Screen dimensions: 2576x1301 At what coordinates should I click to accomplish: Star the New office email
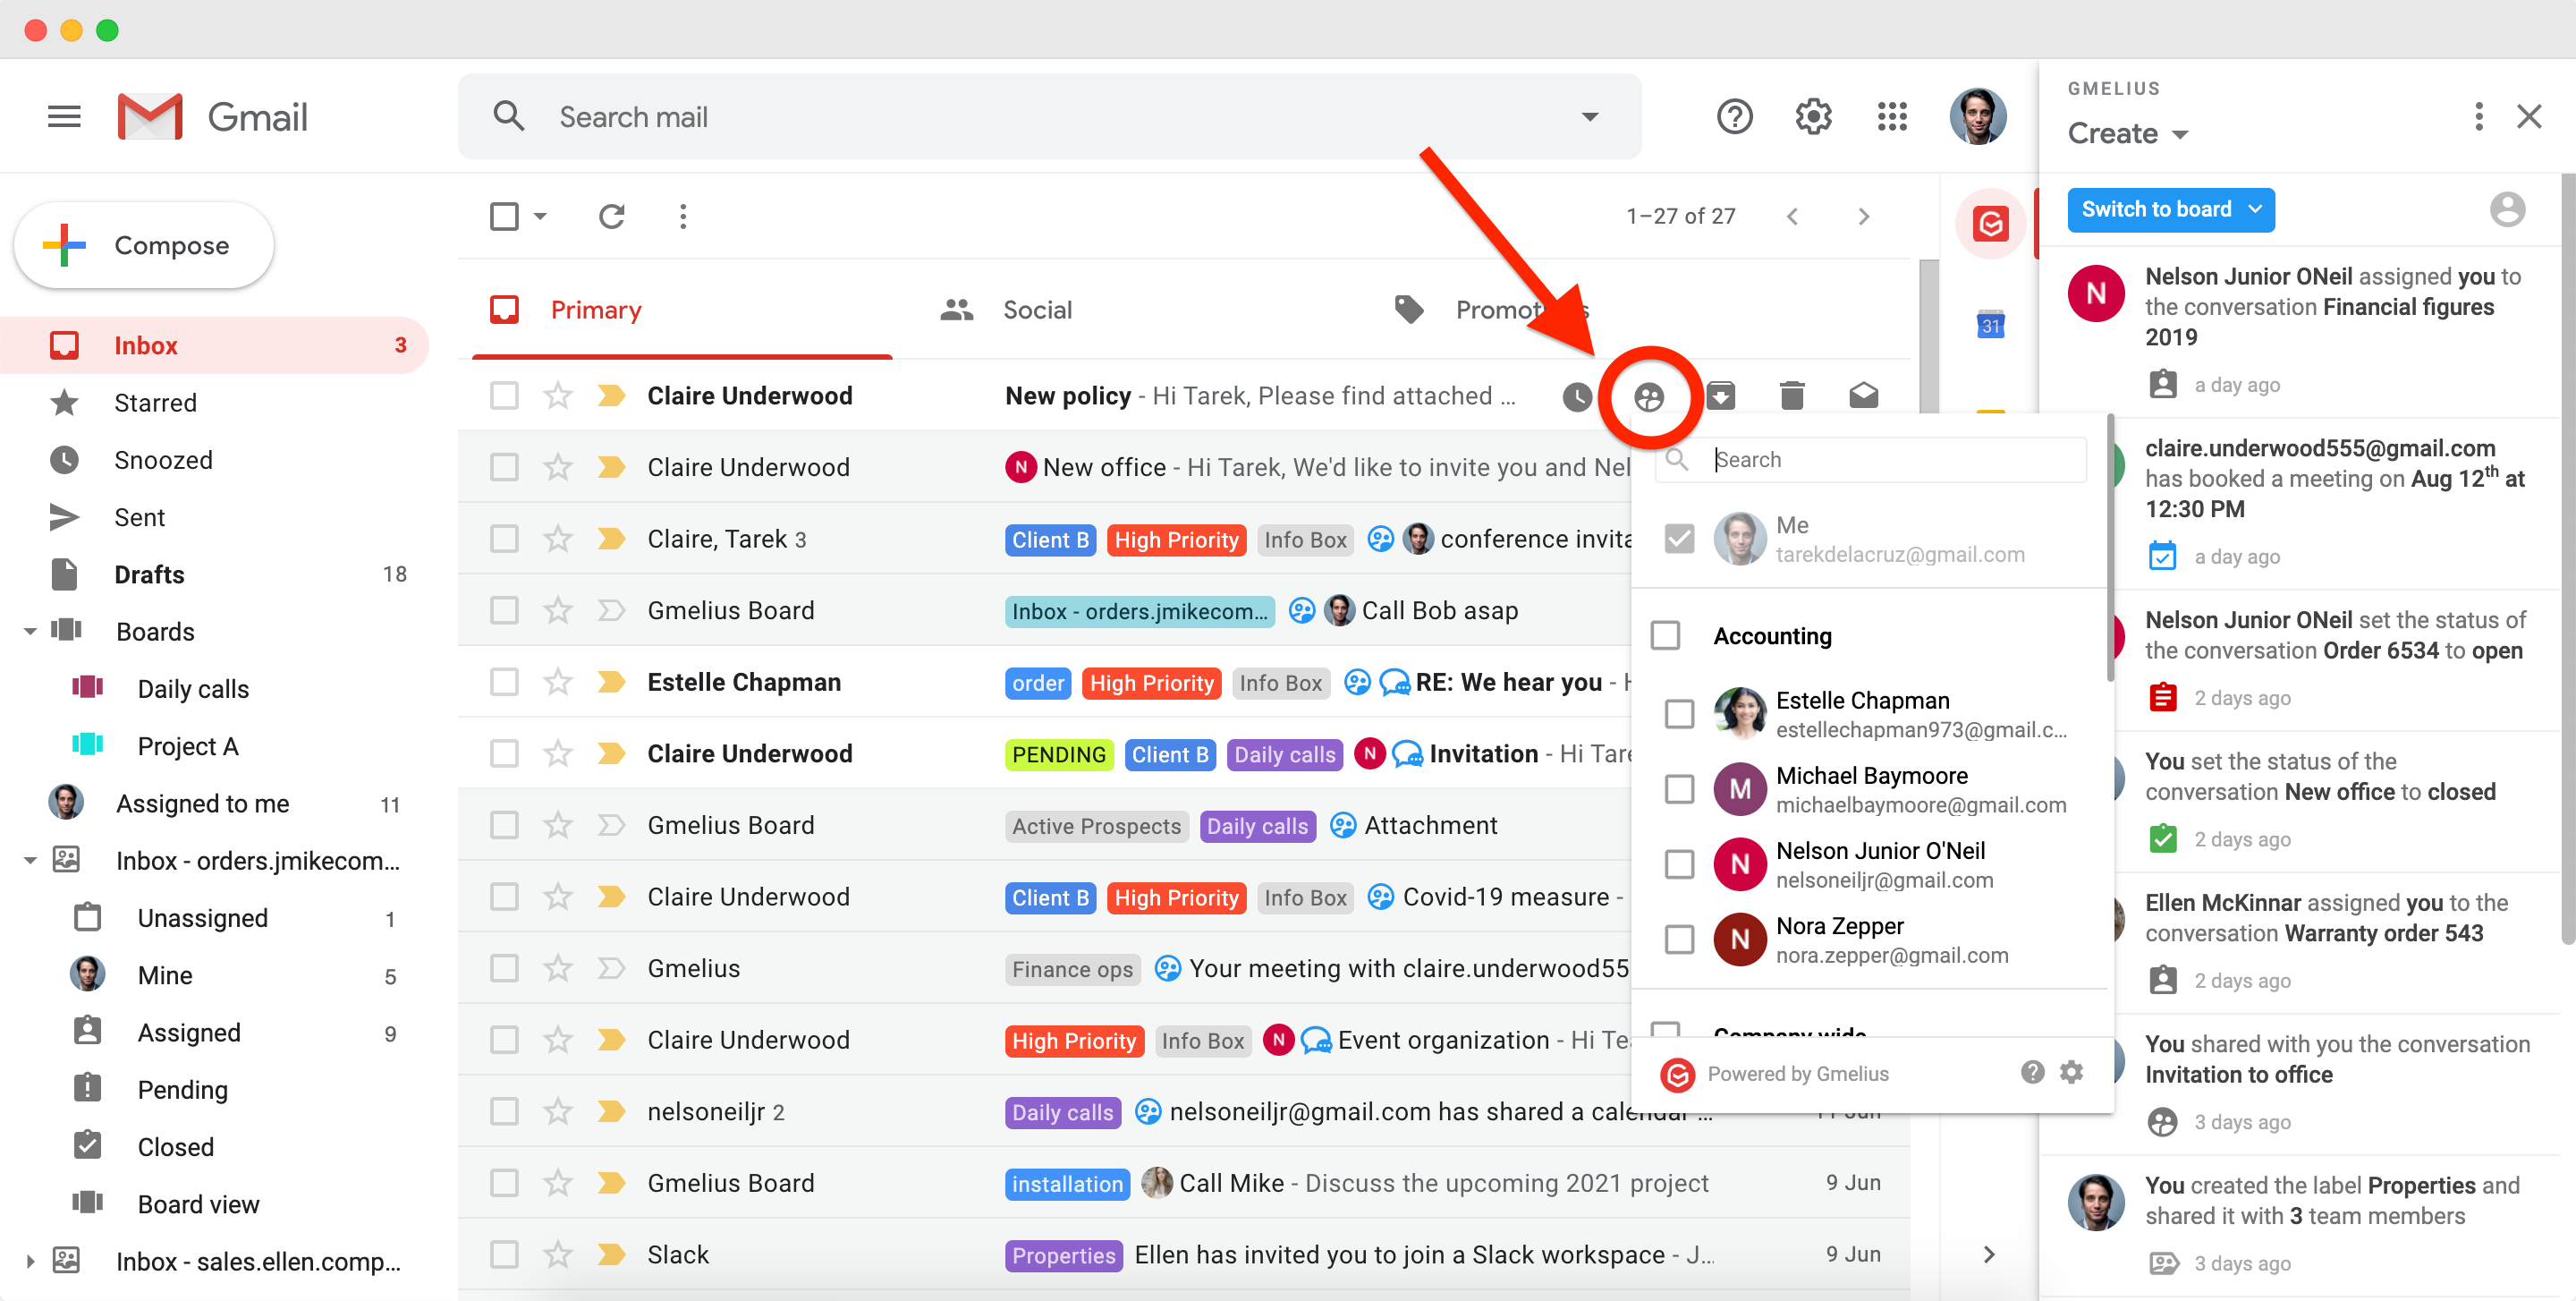point(557,467)
